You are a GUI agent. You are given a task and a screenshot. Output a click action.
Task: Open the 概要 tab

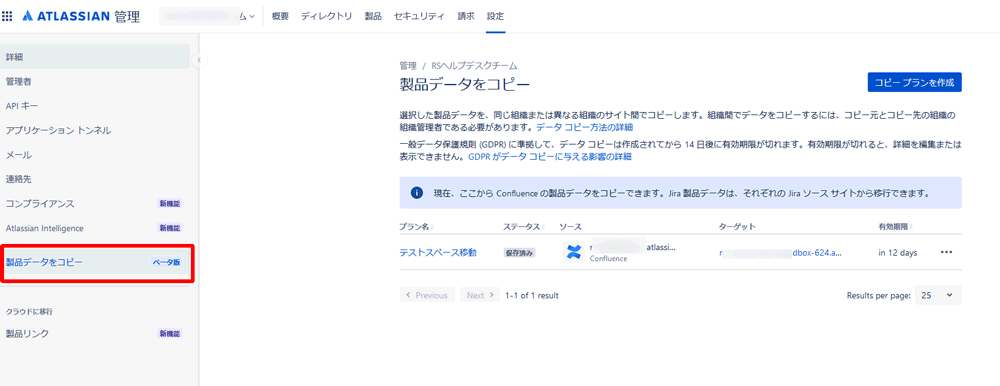point(280,17)
